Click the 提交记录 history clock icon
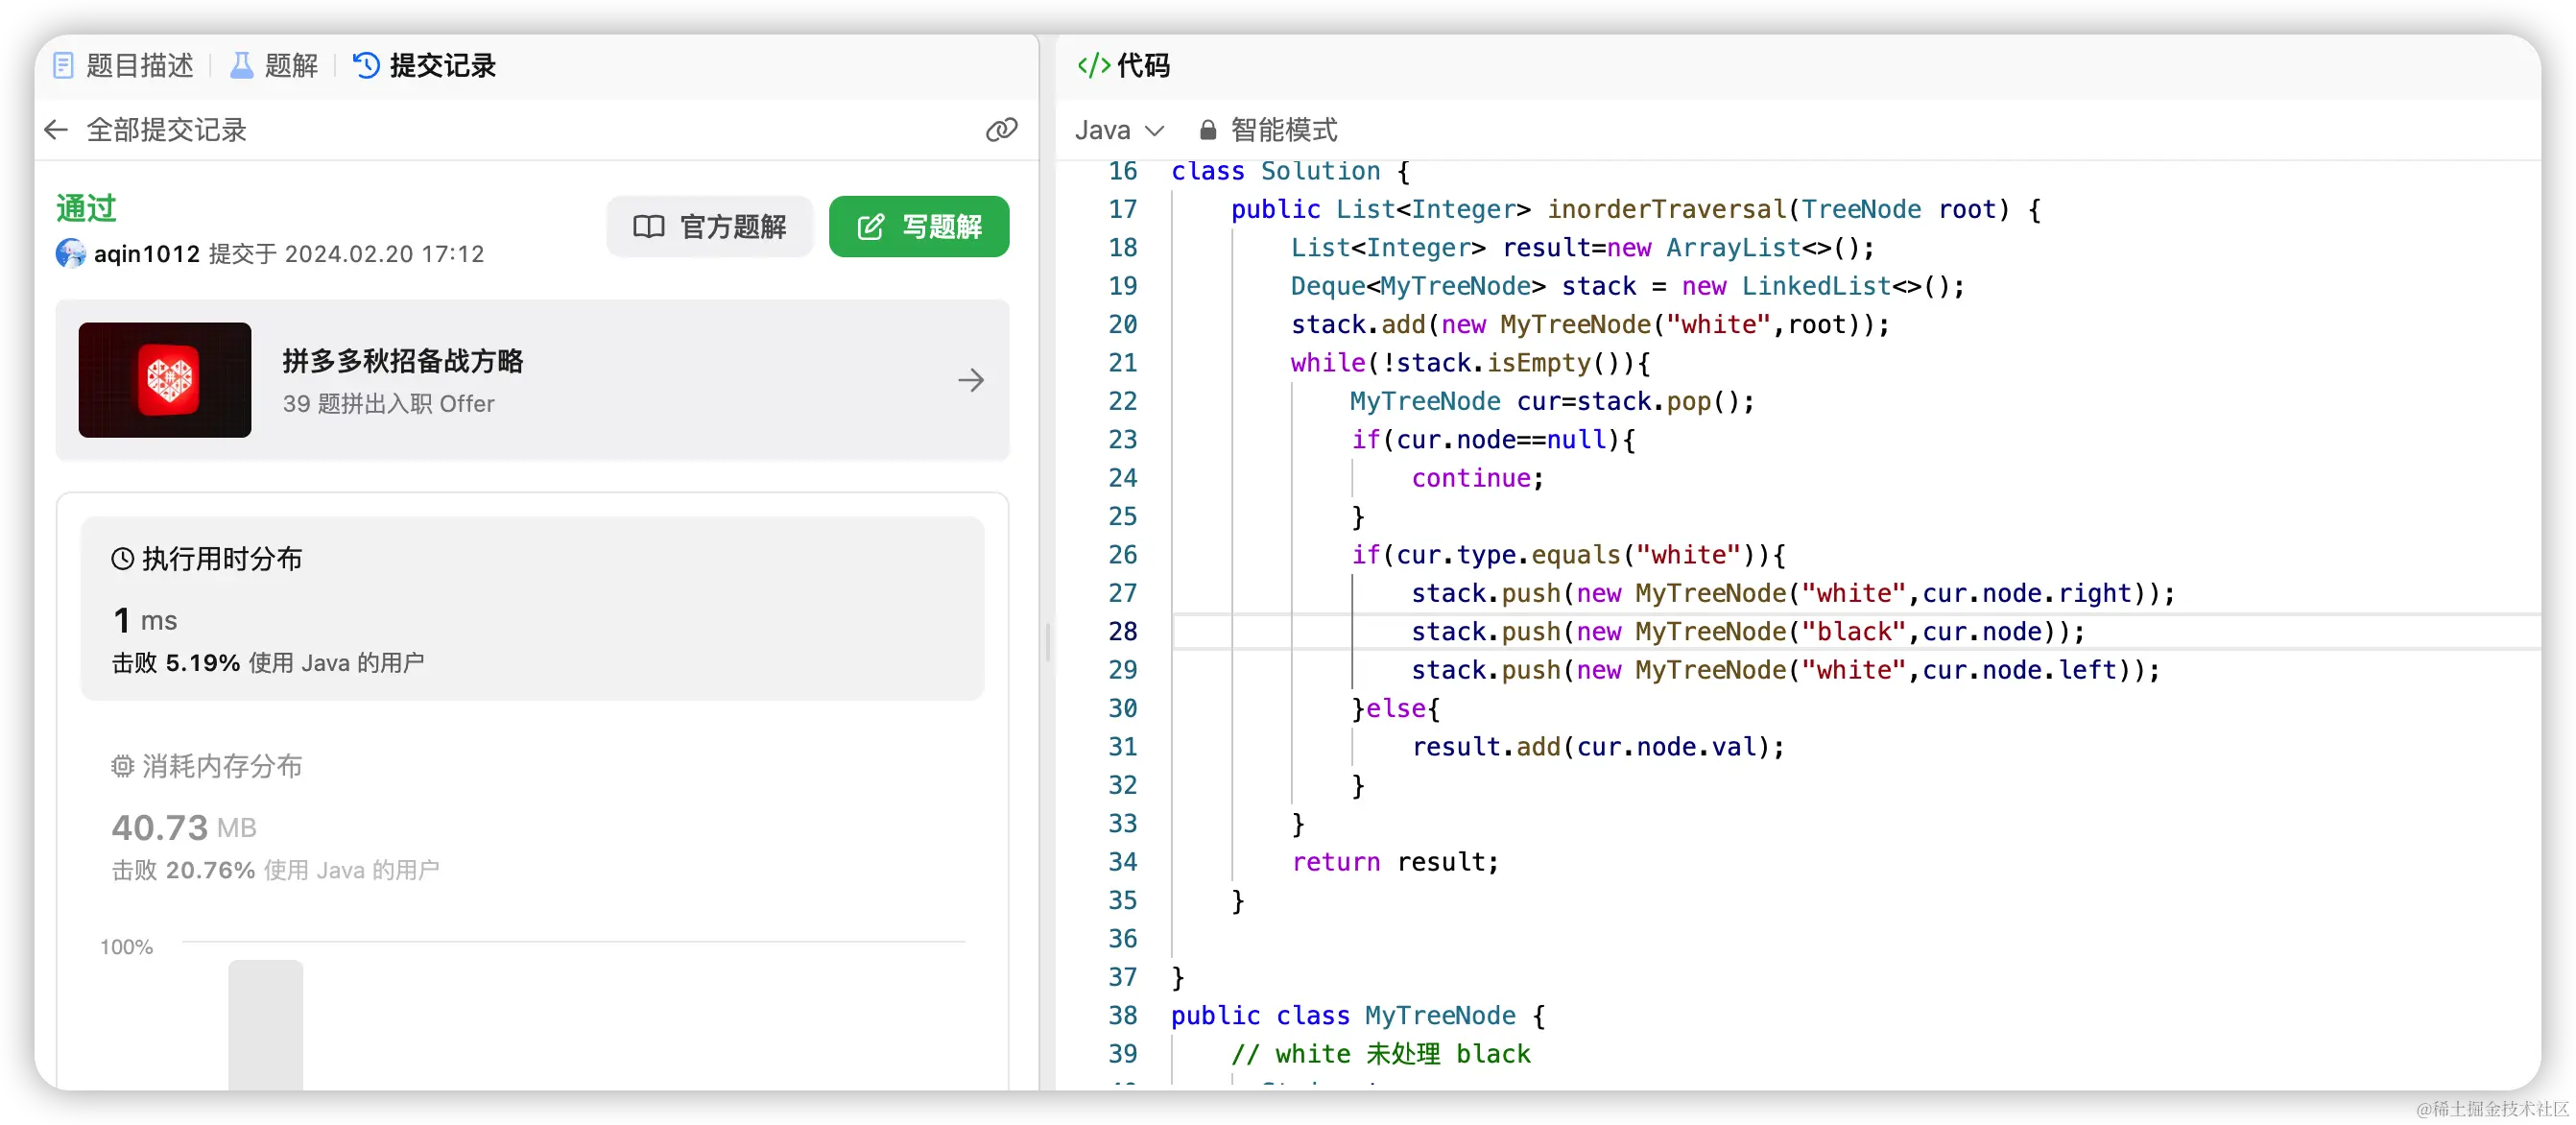 click(x=367, y=66)
